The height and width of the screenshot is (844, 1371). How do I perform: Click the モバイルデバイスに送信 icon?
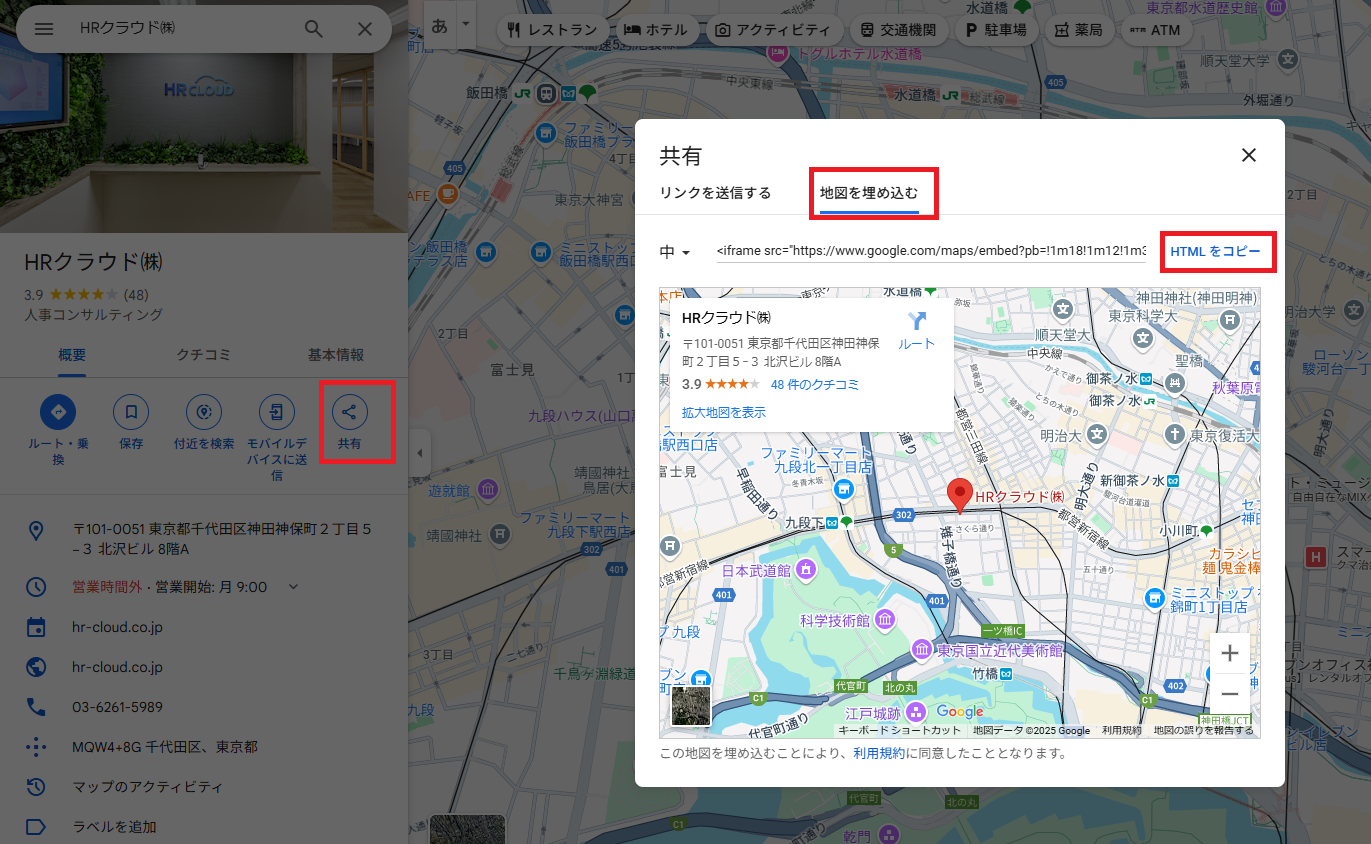coord(276,414)
